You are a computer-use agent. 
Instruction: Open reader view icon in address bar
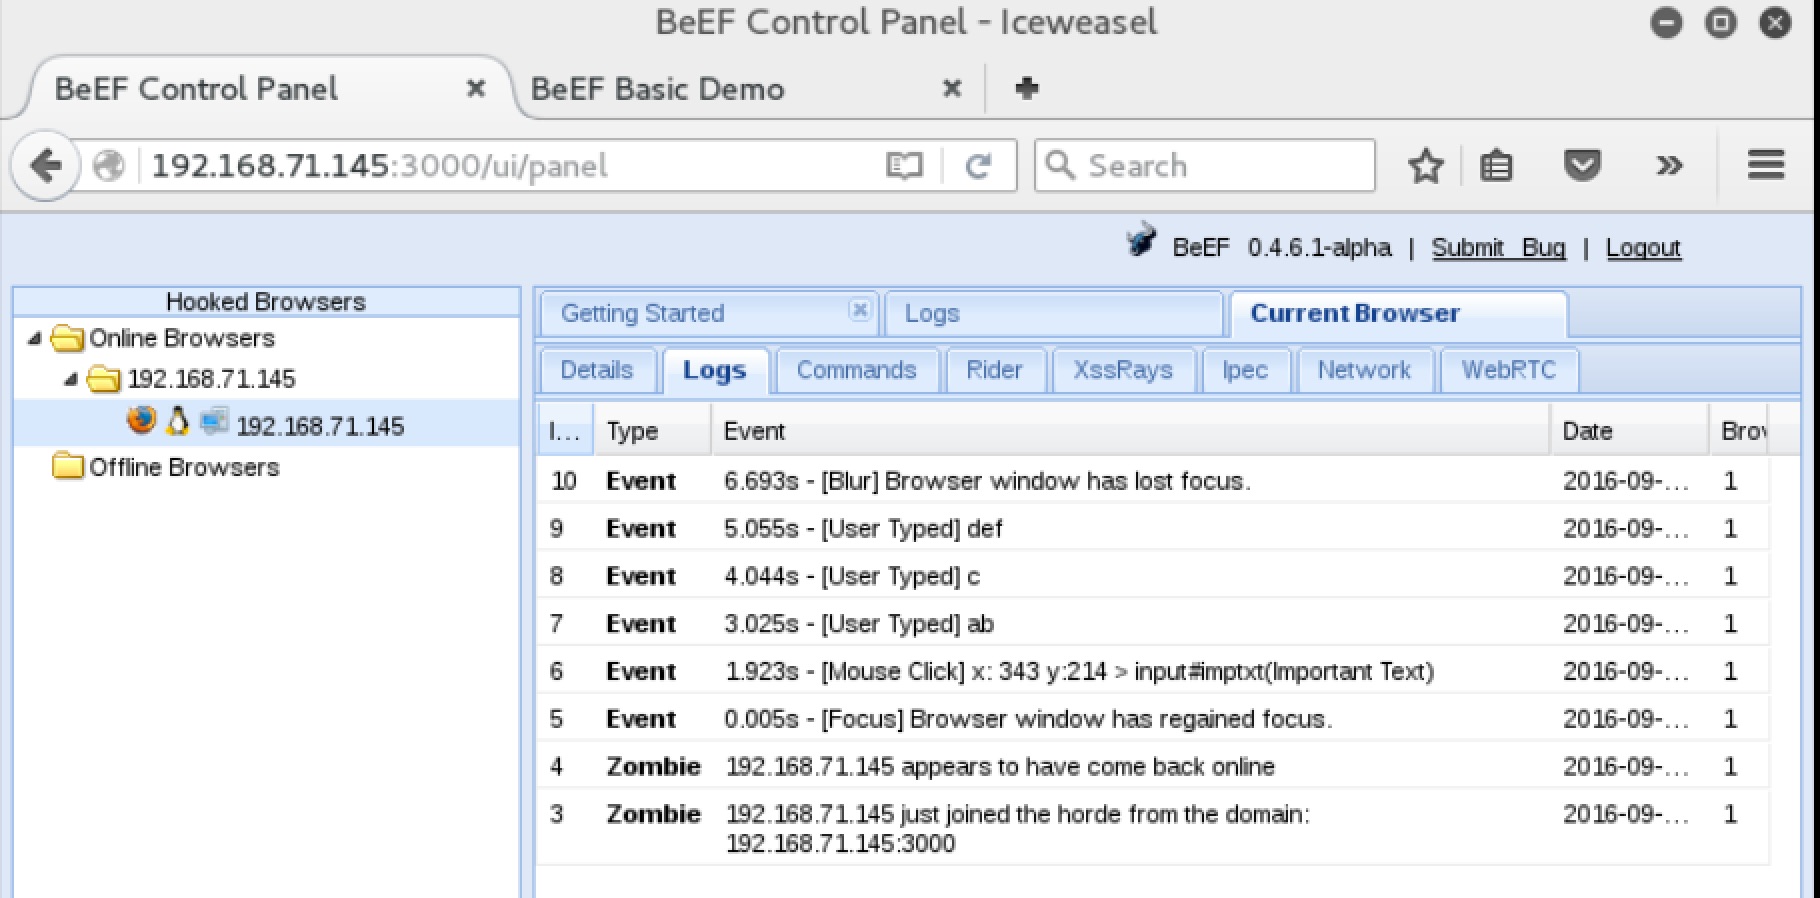[904, 166]
